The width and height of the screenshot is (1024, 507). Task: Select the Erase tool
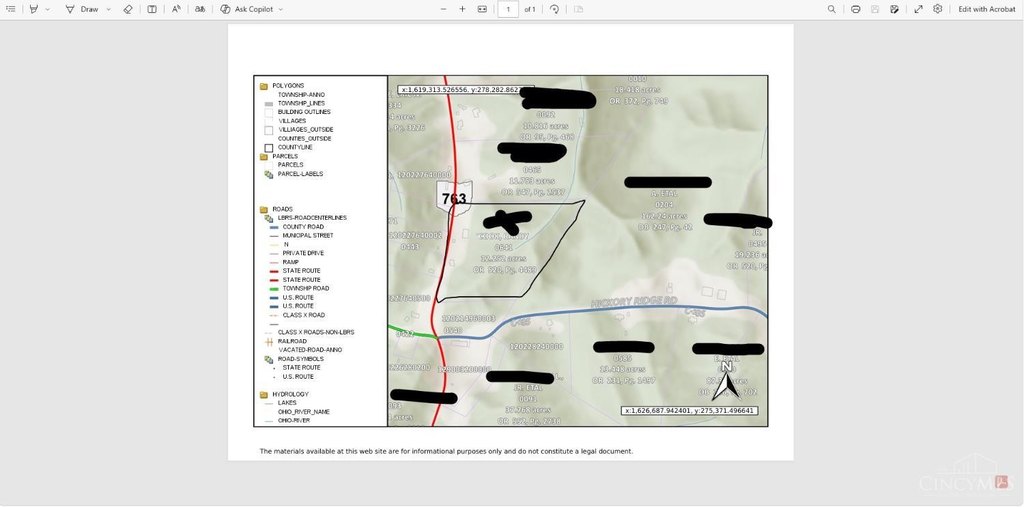click(x=128, y=9)
